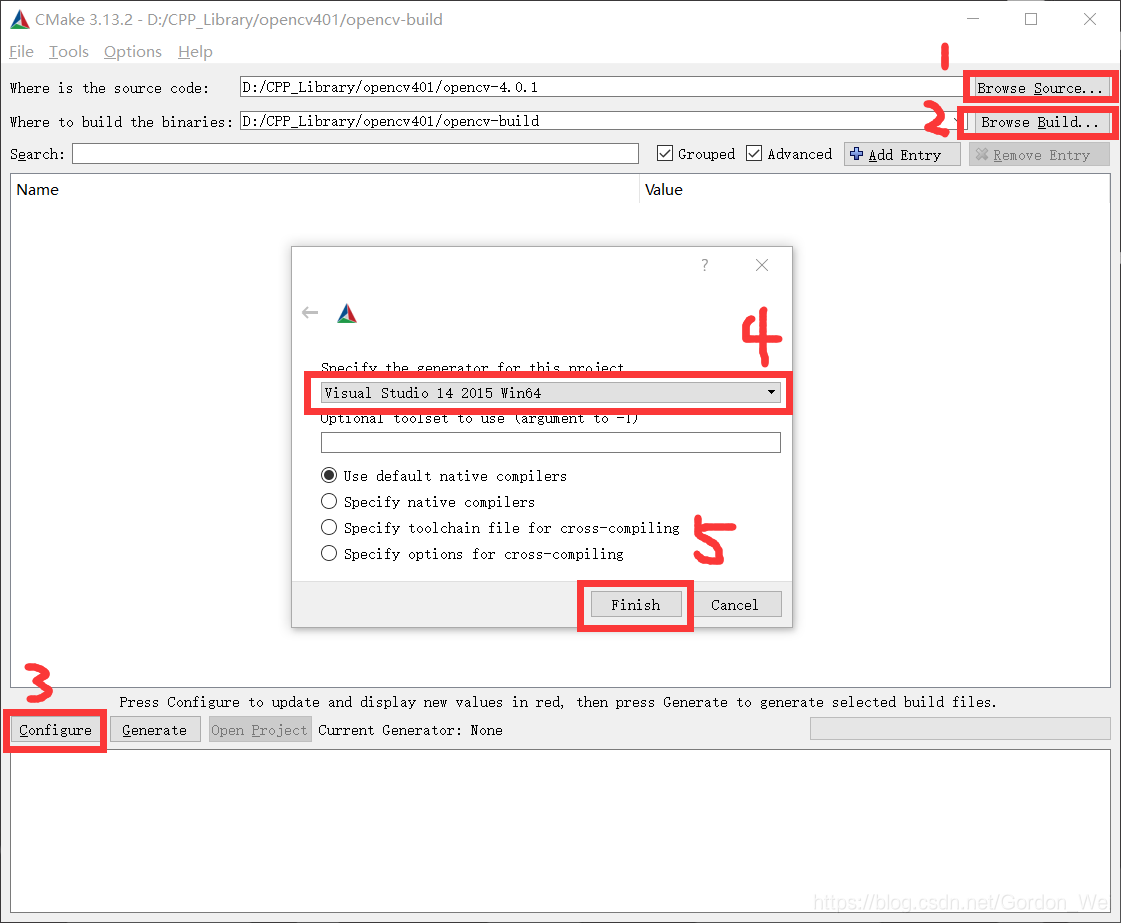Uncheck the Grouped checkbox
This screenshot has width=1121, height=923.
tap(666, 153)
